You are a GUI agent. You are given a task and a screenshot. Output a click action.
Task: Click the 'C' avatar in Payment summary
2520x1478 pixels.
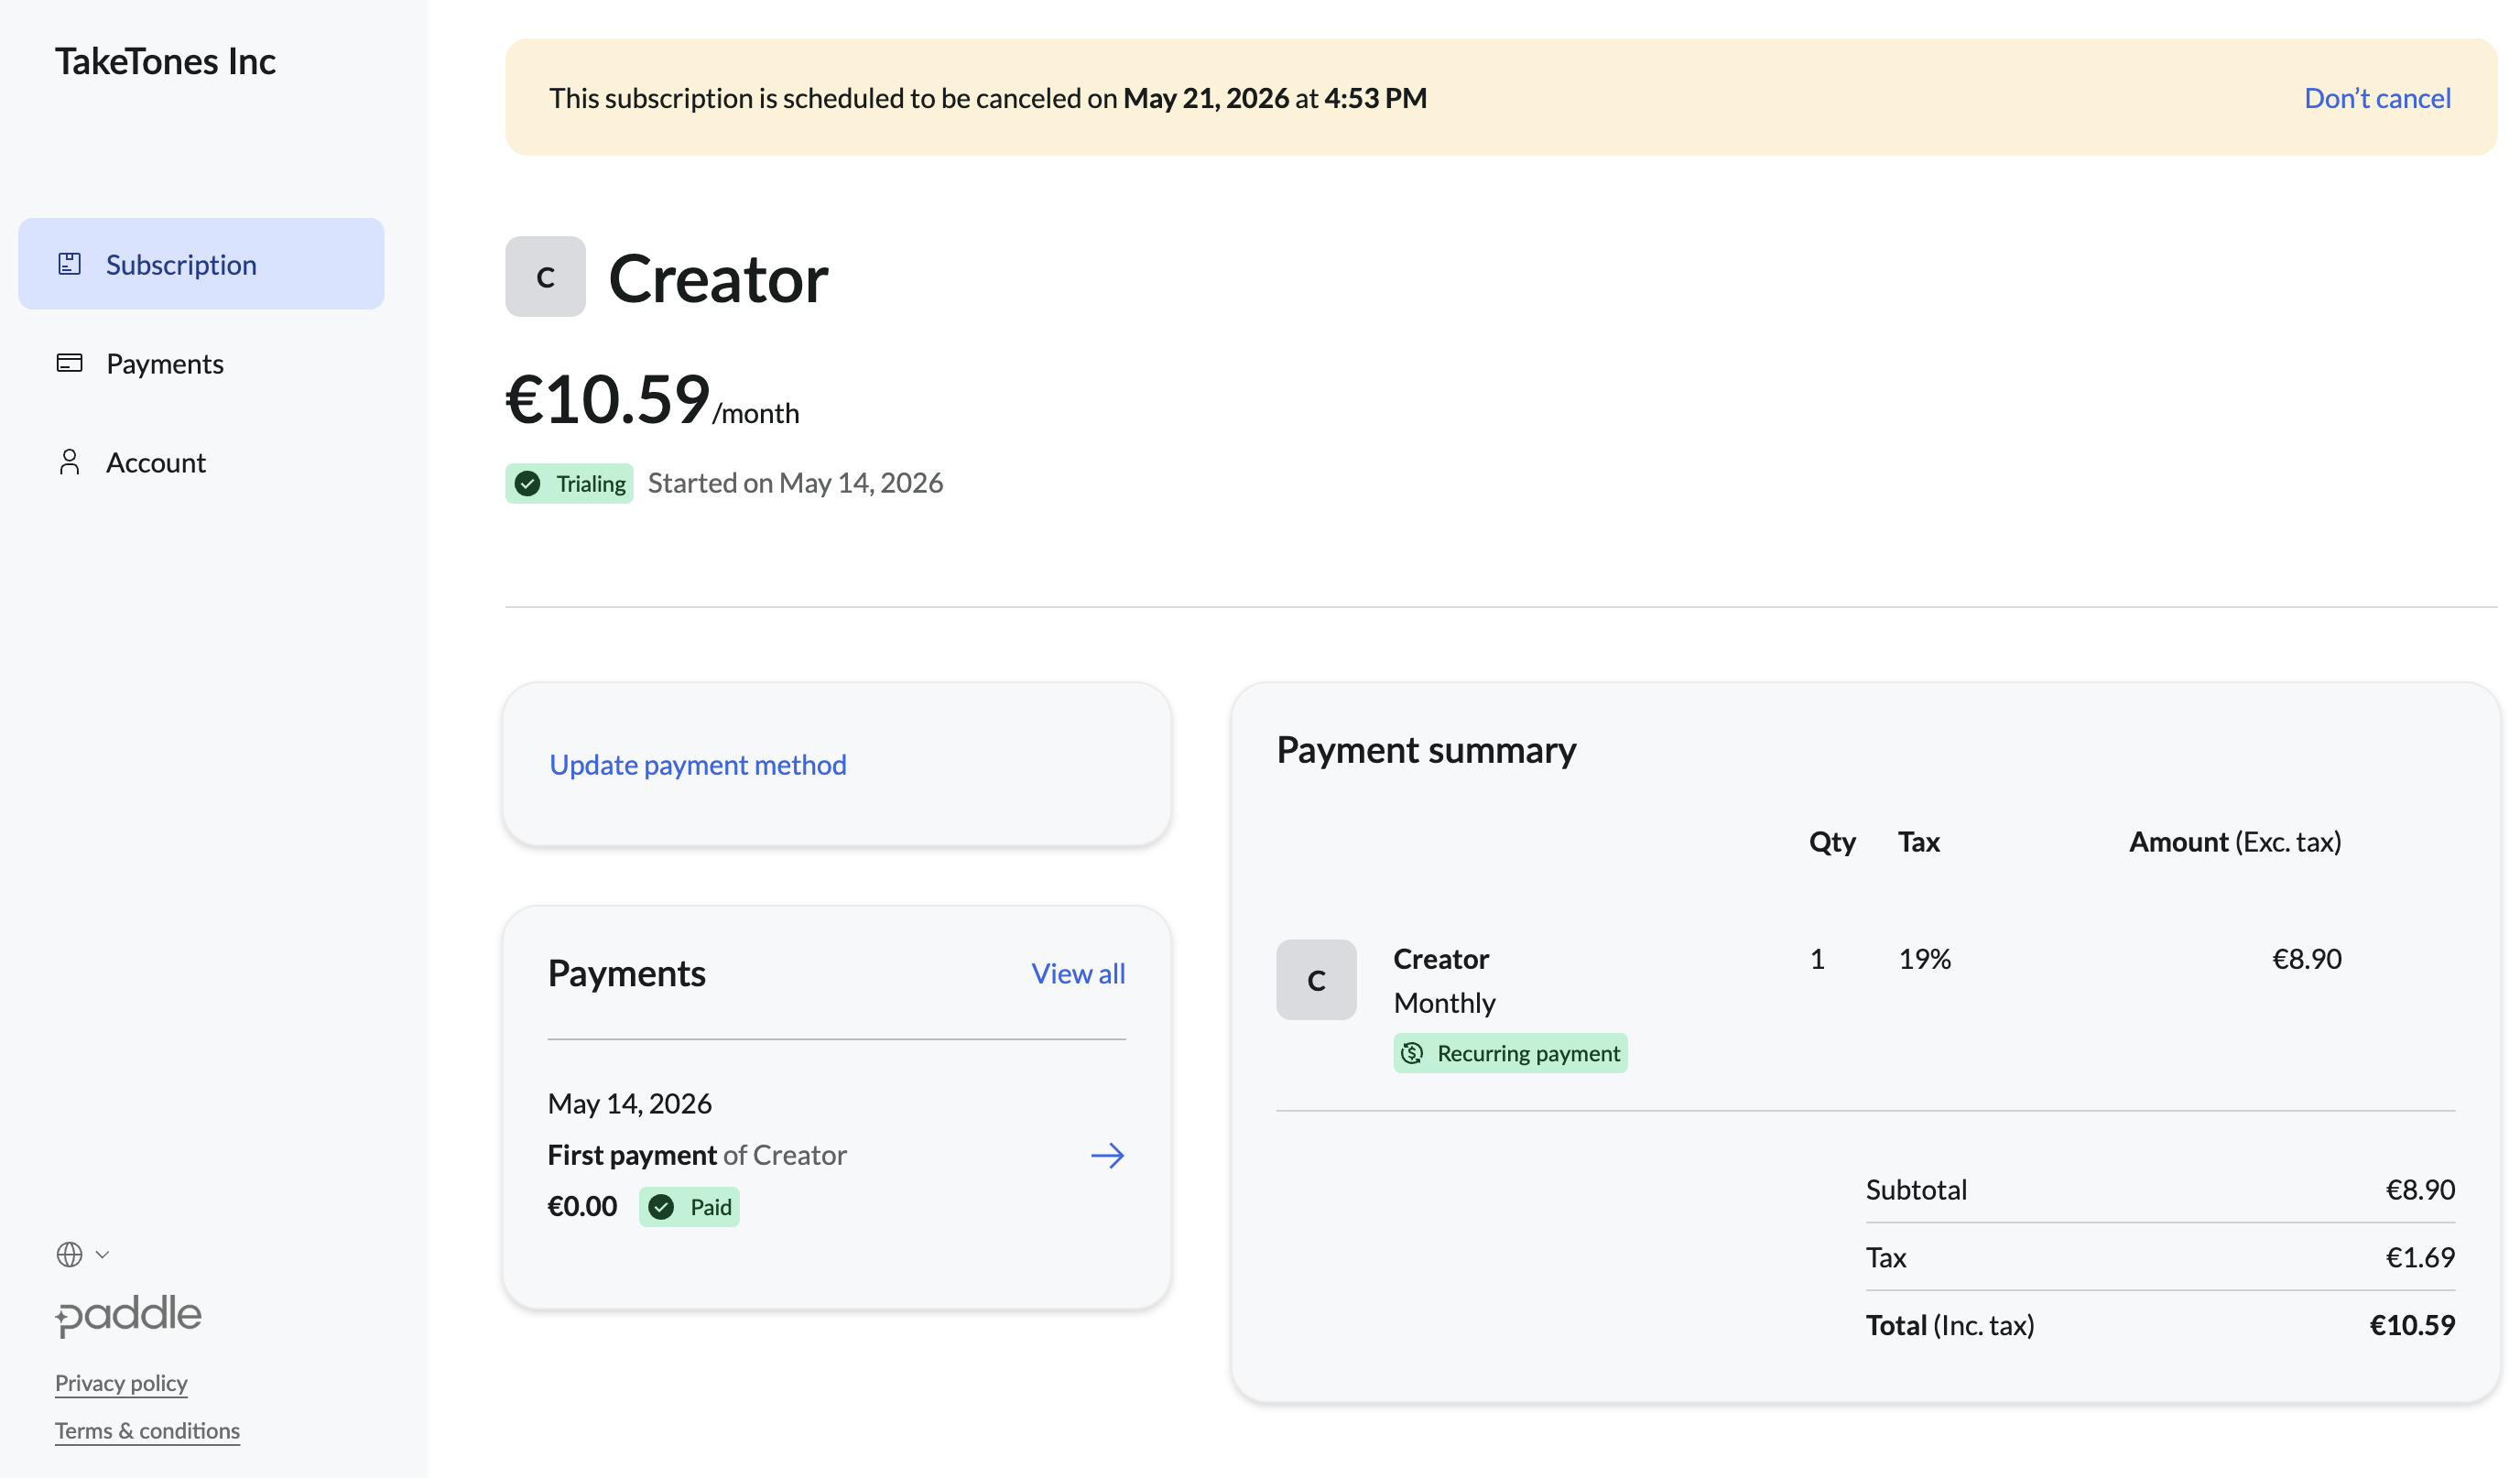[1316, 980]
